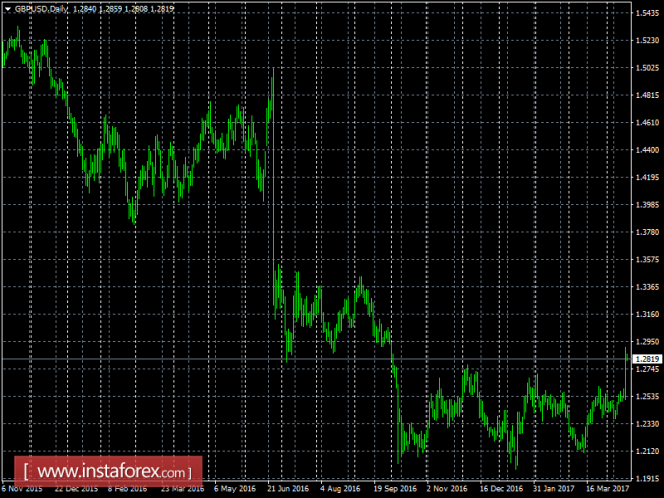This screenshot has width=664, height=498.
Task: Click the 1.3780 price scale label
Action: [x=647, y=232]
